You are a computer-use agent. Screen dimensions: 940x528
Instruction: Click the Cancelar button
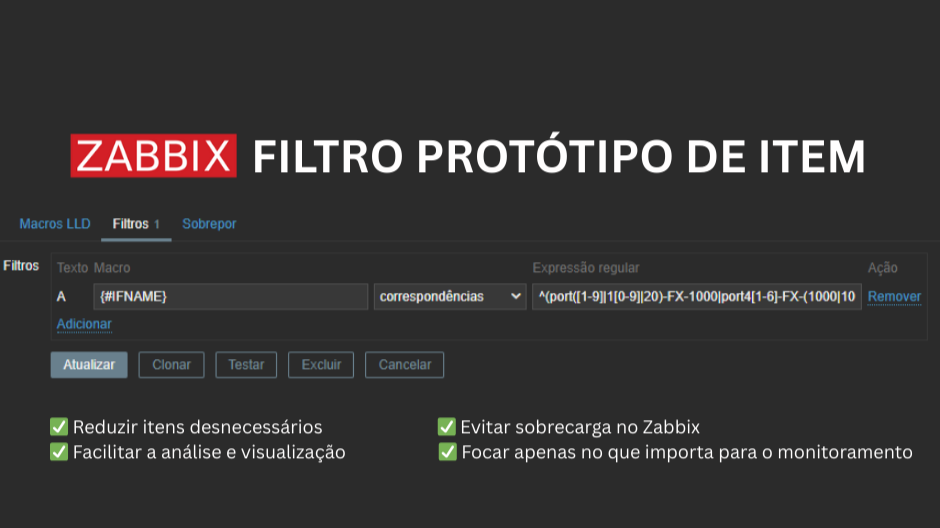pos(405,364)
